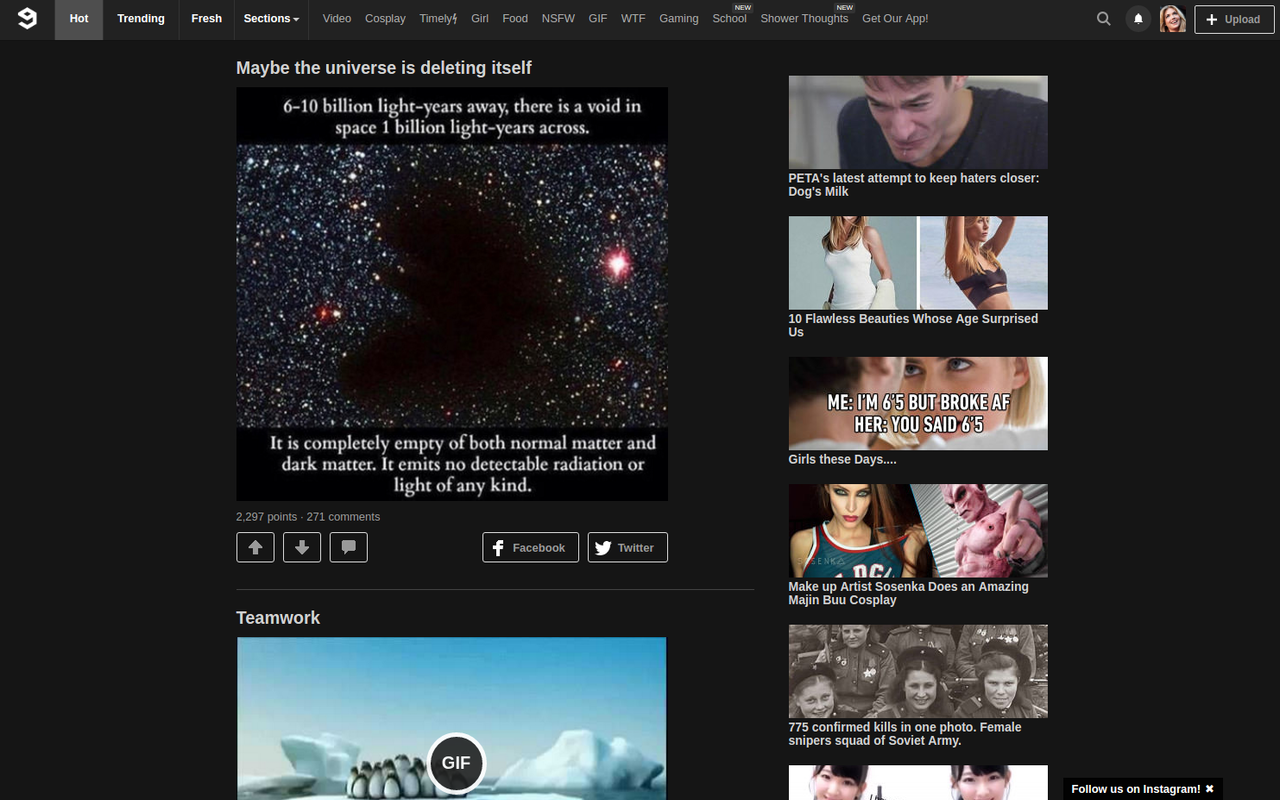Downvote the universe void post
The image size is (1280, 800).
point(302,547)
